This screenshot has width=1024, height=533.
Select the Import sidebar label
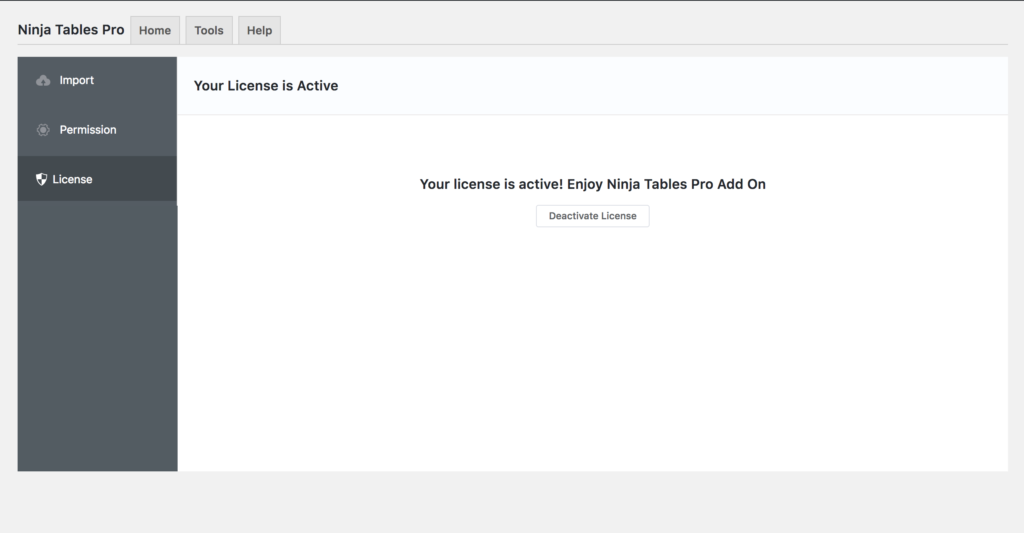[76, 80]
